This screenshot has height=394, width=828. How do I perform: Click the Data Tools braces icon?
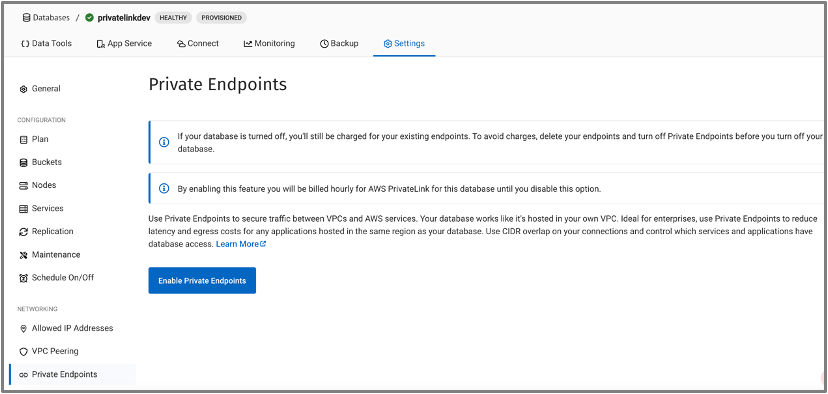coord(25,44)
